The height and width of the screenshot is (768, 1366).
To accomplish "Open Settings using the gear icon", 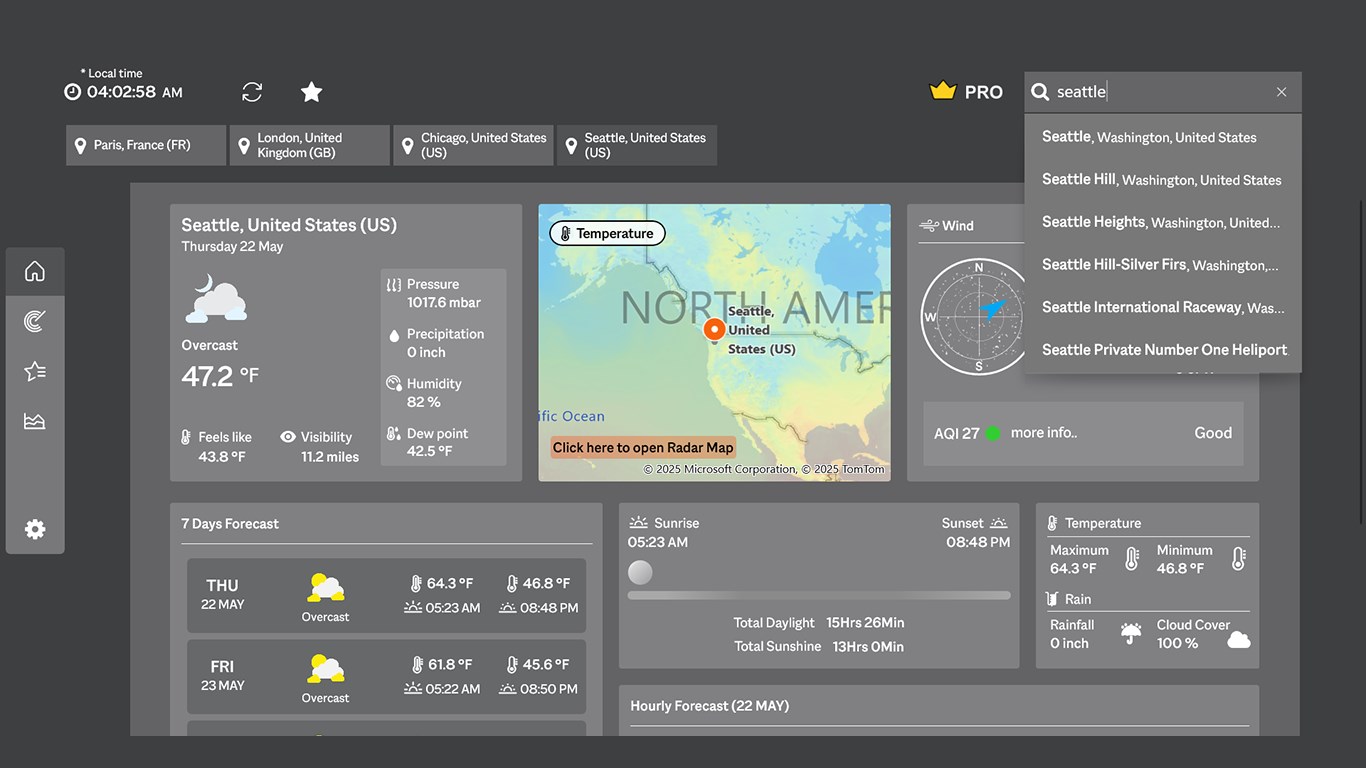I will click(x=35, y=528).
